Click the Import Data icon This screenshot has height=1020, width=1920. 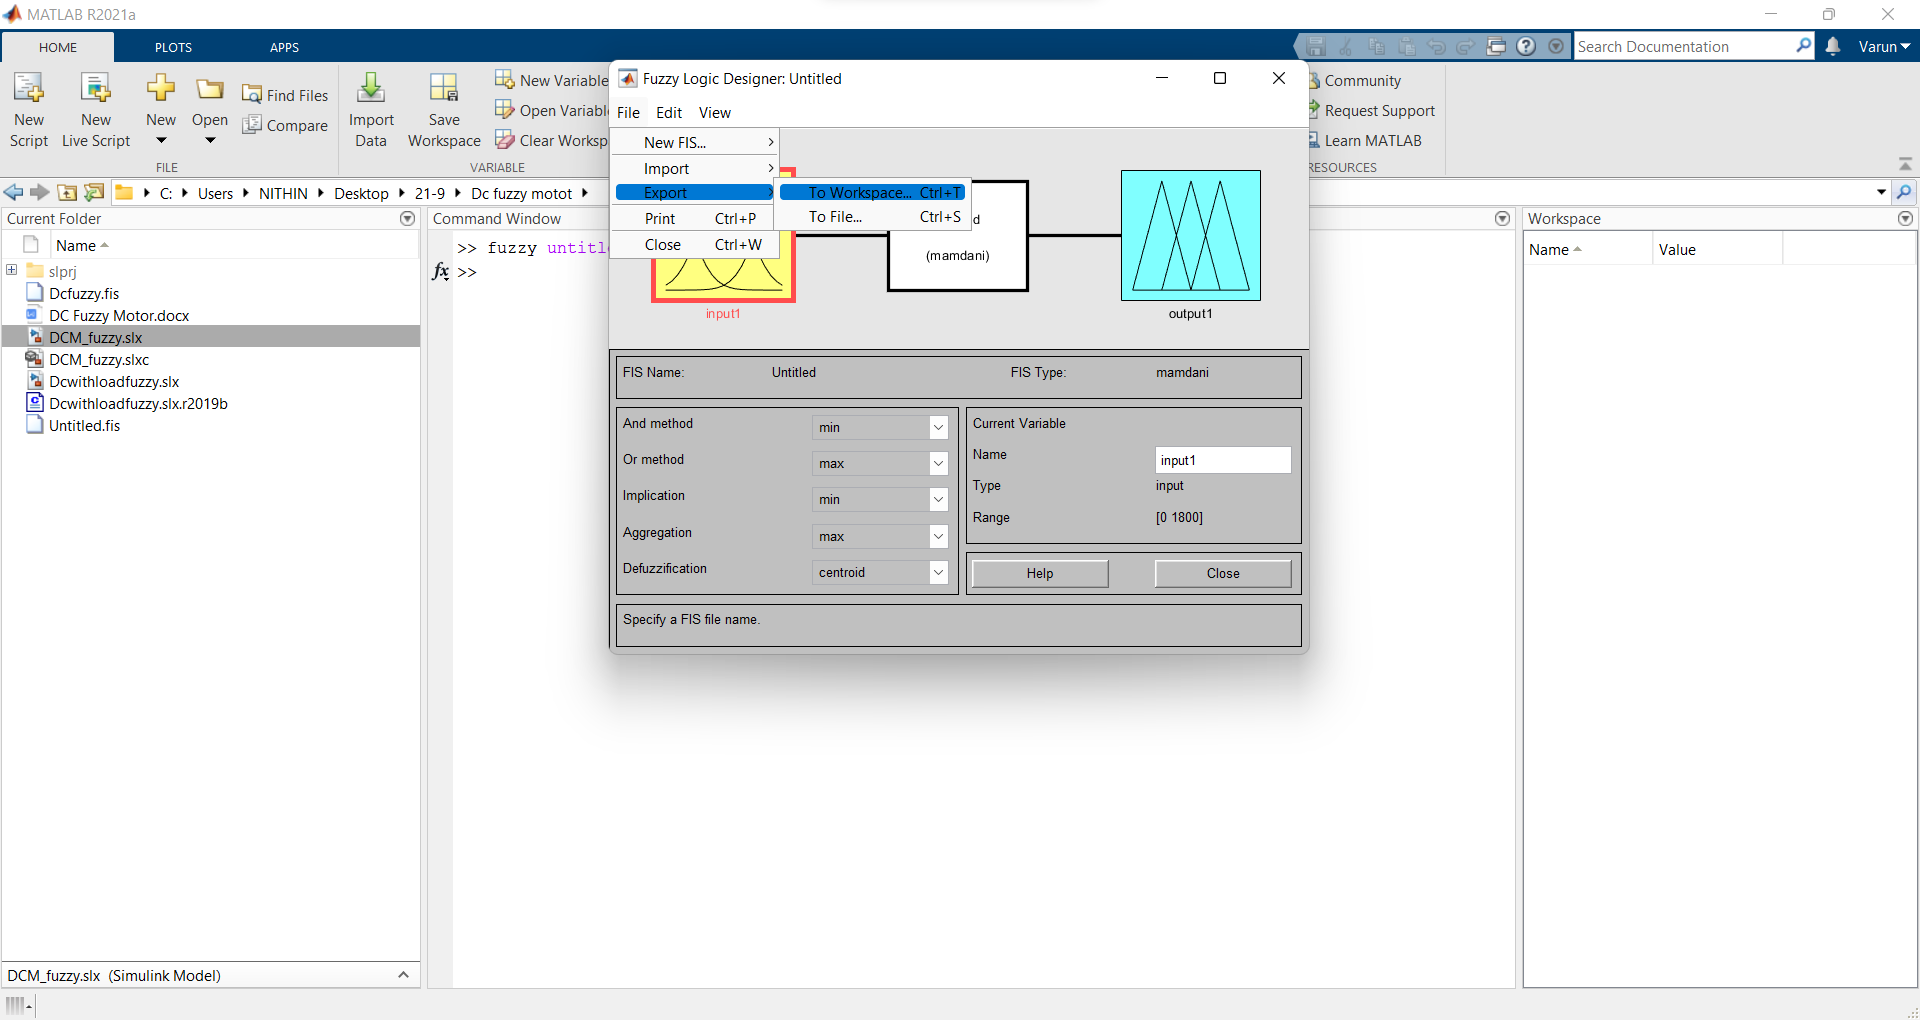point(371,89)
